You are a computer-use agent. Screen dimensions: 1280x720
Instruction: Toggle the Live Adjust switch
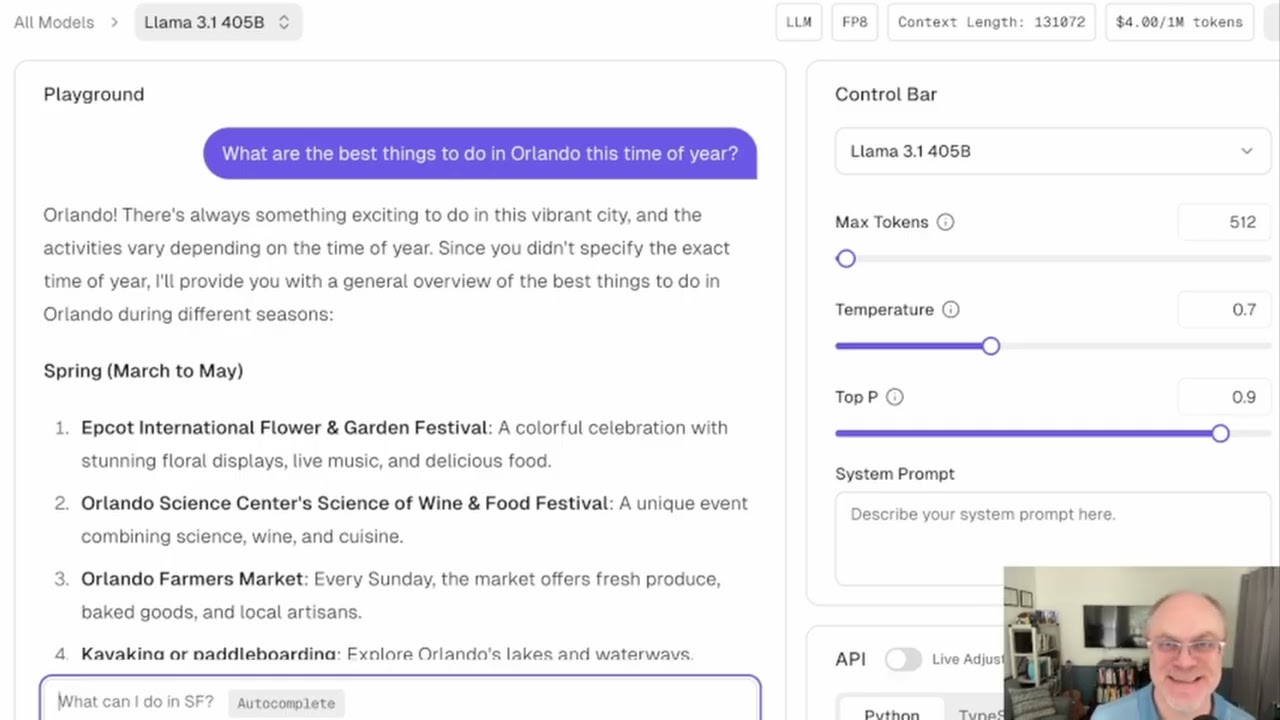point(902,659)
